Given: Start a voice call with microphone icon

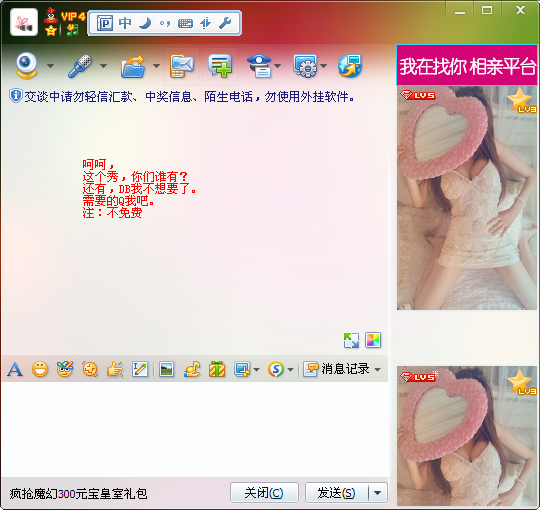Looking at the screenshot, I should coord(80,65).
